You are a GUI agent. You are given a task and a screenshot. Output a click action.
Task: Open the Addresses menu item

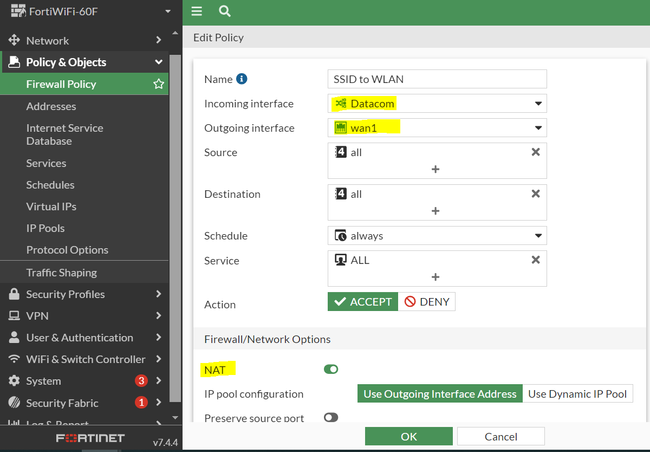(84, 106)
